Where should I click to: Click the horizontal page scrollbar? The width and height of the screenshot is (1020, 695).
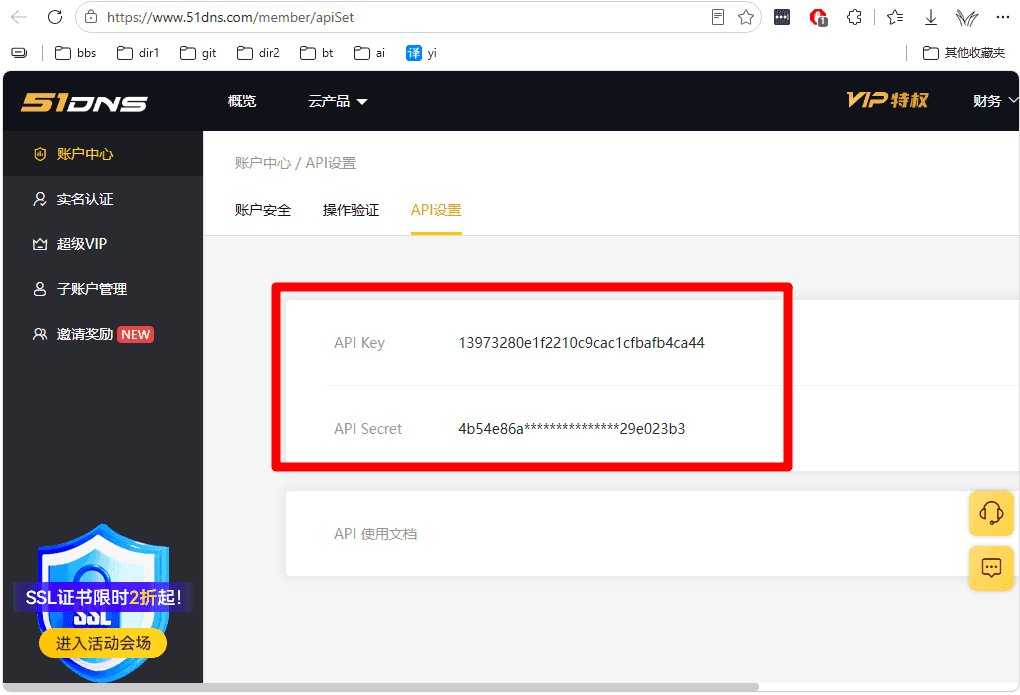tap(381, 687)
